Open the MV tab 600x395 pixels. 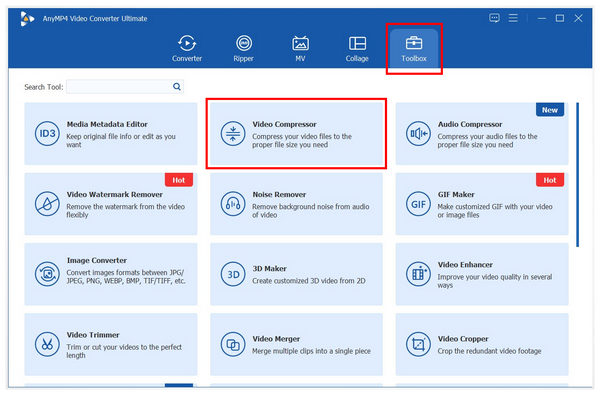[x=300, y=48]
